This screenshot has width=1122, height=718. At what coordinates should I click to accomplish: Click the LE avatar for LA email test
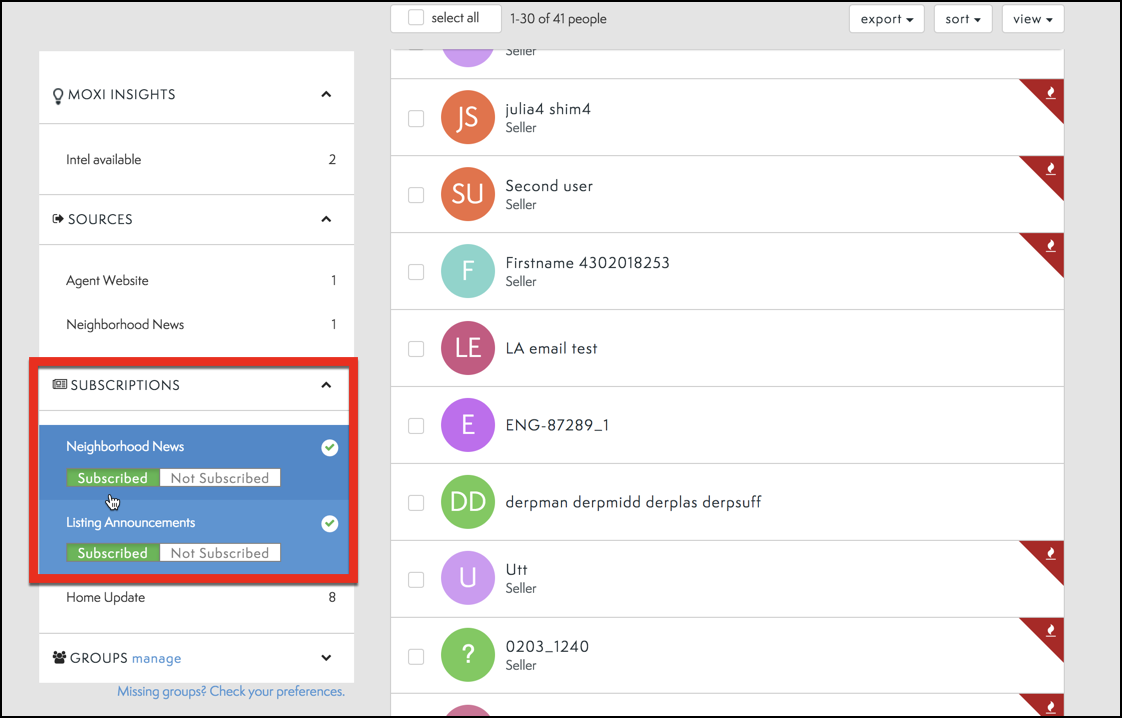(467, 348)
